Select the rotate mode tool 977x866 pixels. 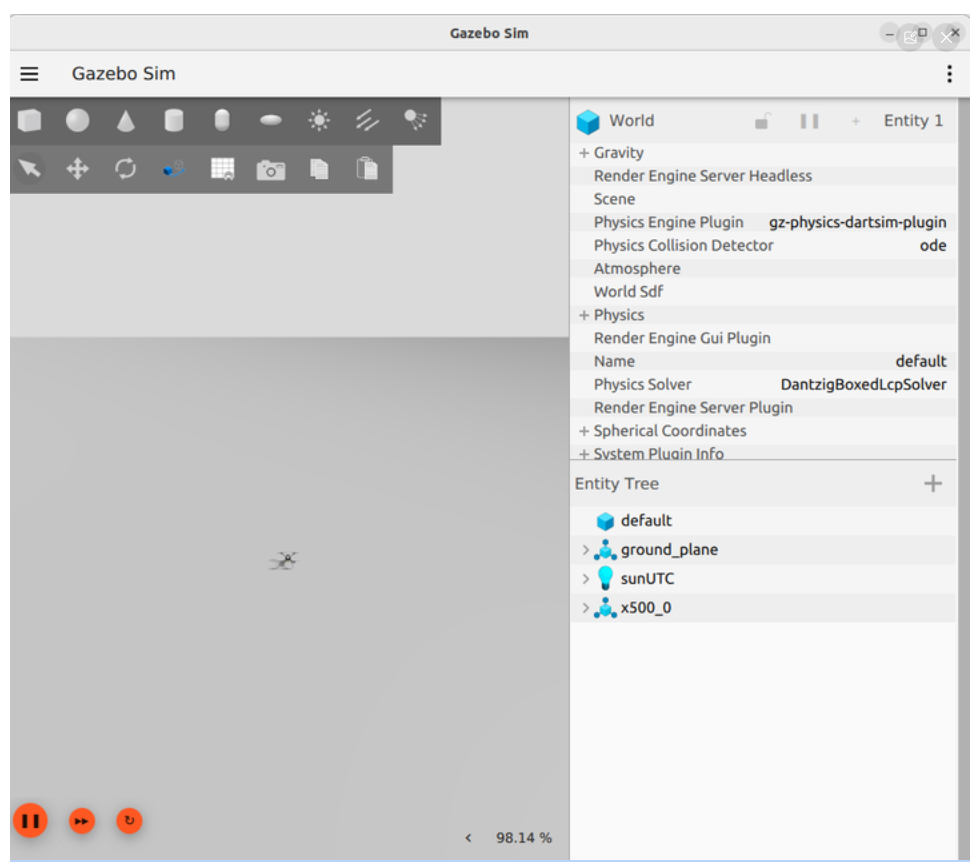tap(126, 169)
